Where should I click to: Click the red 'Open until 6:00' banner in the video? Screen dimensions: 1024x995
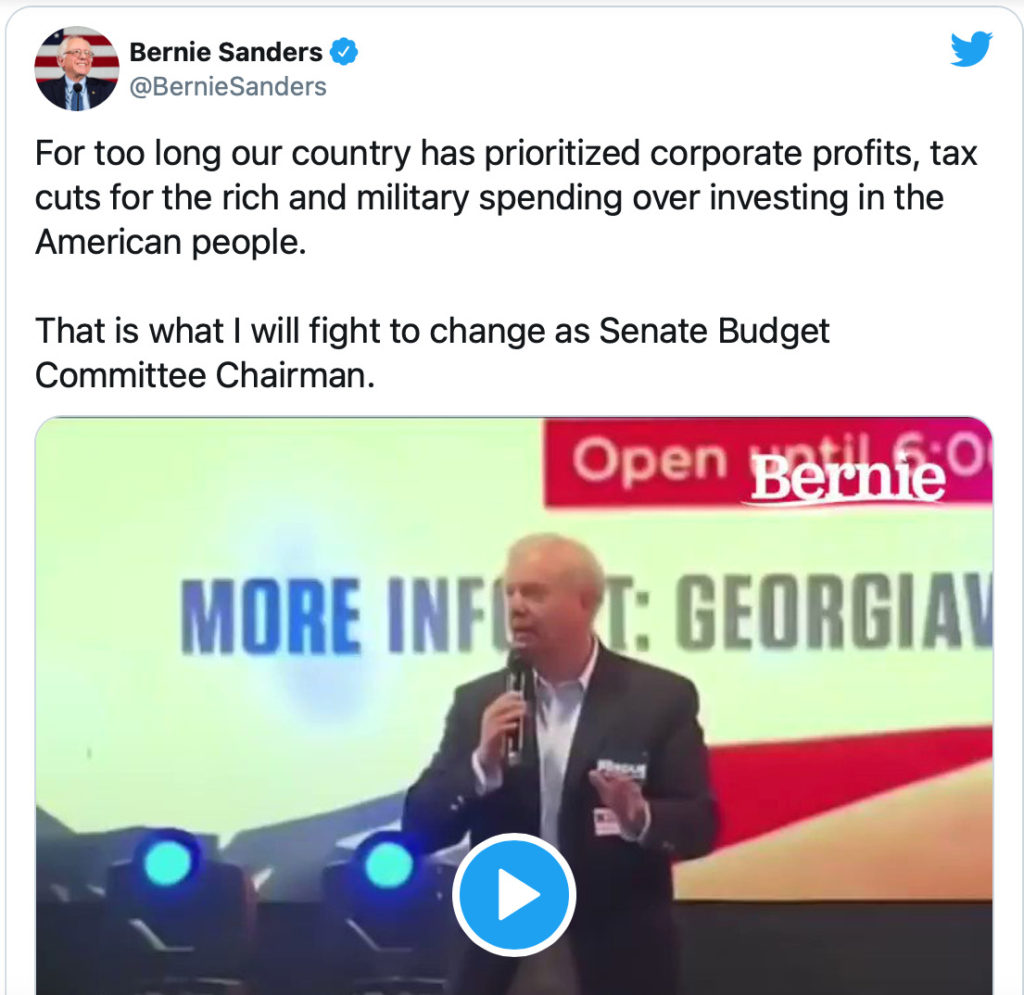[x=650, y=461]
